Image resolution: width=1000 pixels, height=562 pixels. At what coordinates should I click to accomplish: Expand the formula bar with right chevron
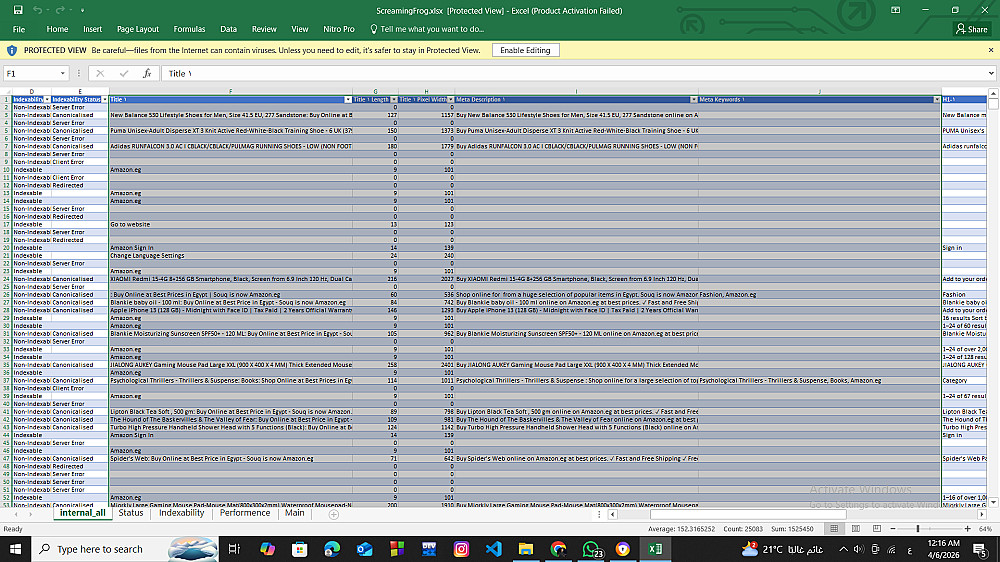(x=991, y=73)
